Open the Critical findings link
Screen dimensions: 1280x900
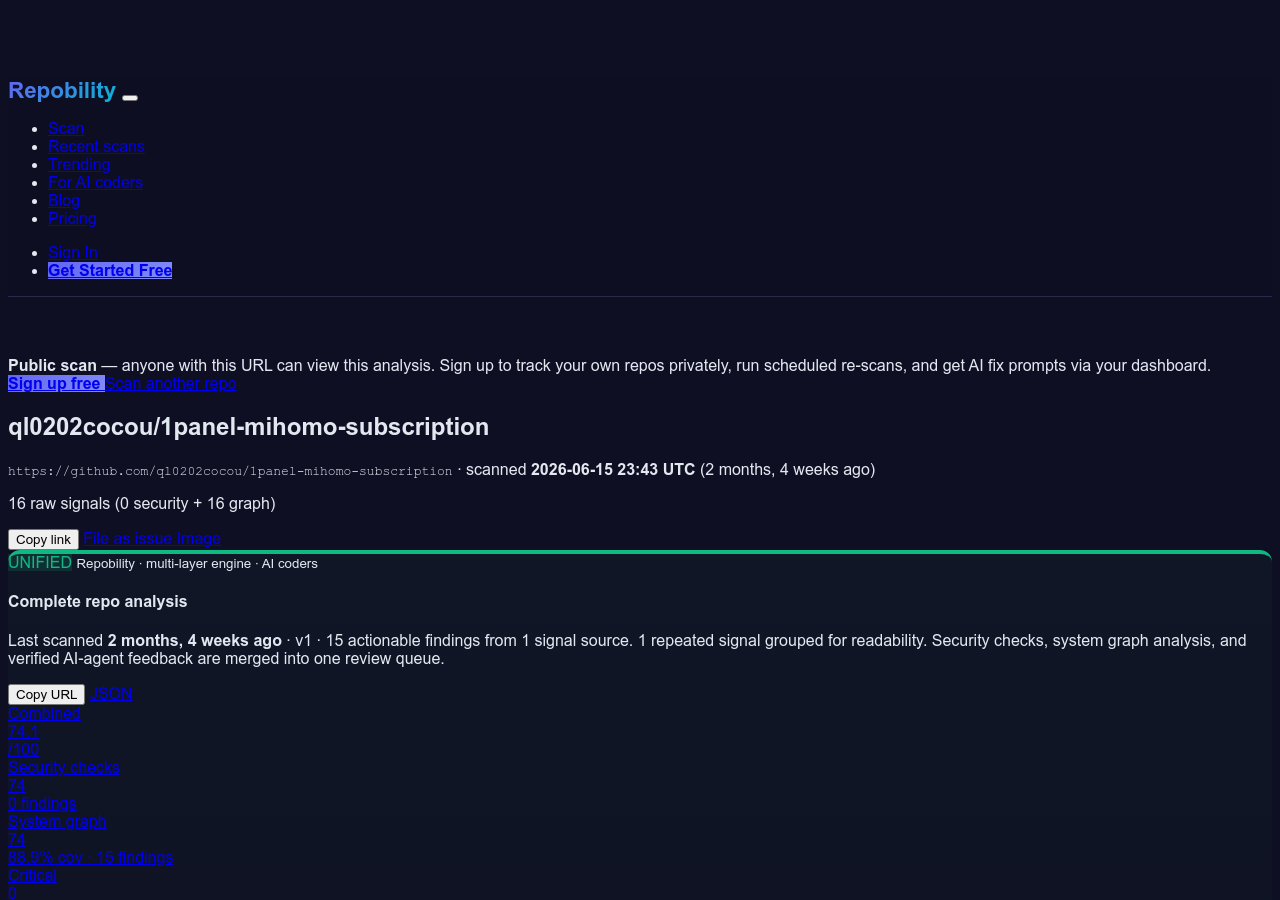32,875
